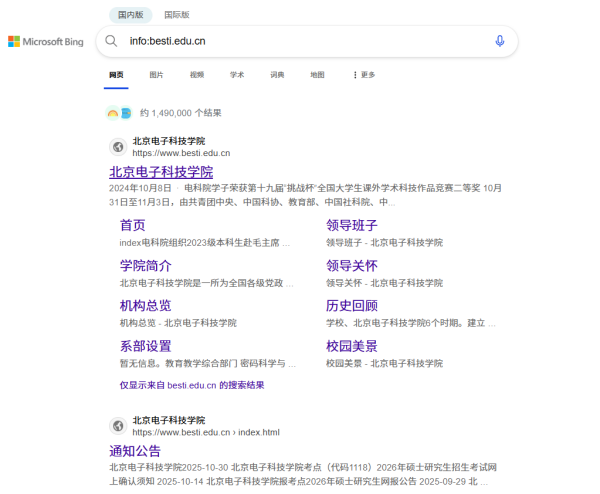Click snippet 北京电子科技学院是一所为全国各级党政

[x=207, y=283]
